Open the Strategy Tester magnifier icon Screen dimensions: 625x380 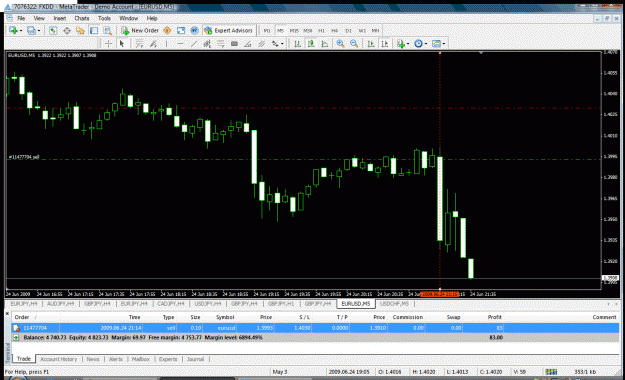[107, 31]
